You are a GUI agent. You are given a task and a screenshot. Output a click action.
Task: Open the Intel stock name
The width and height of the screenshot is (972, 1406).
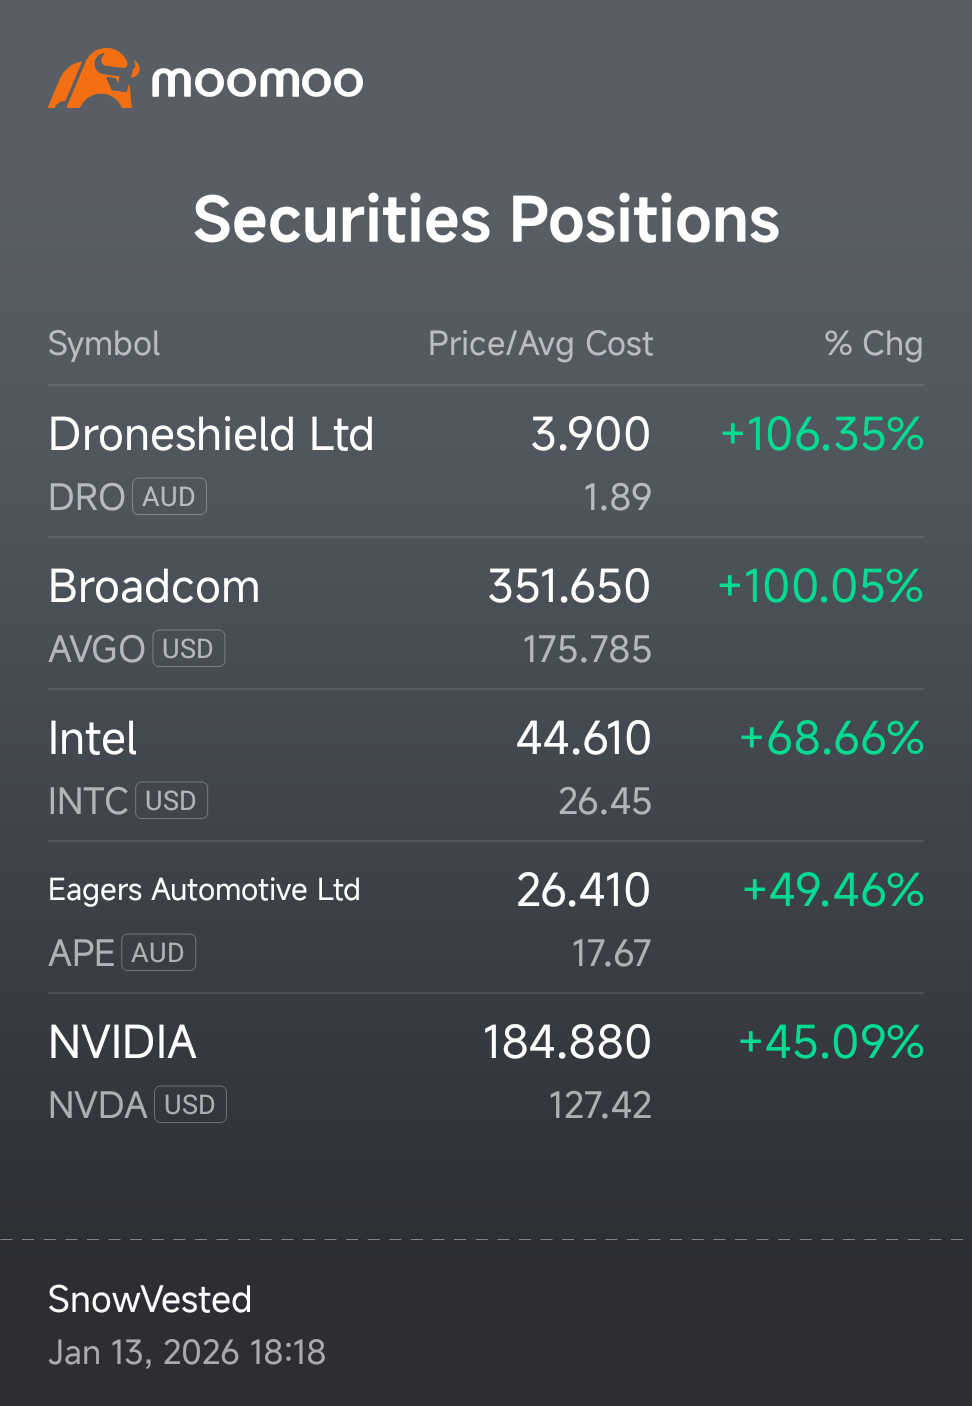92,739
